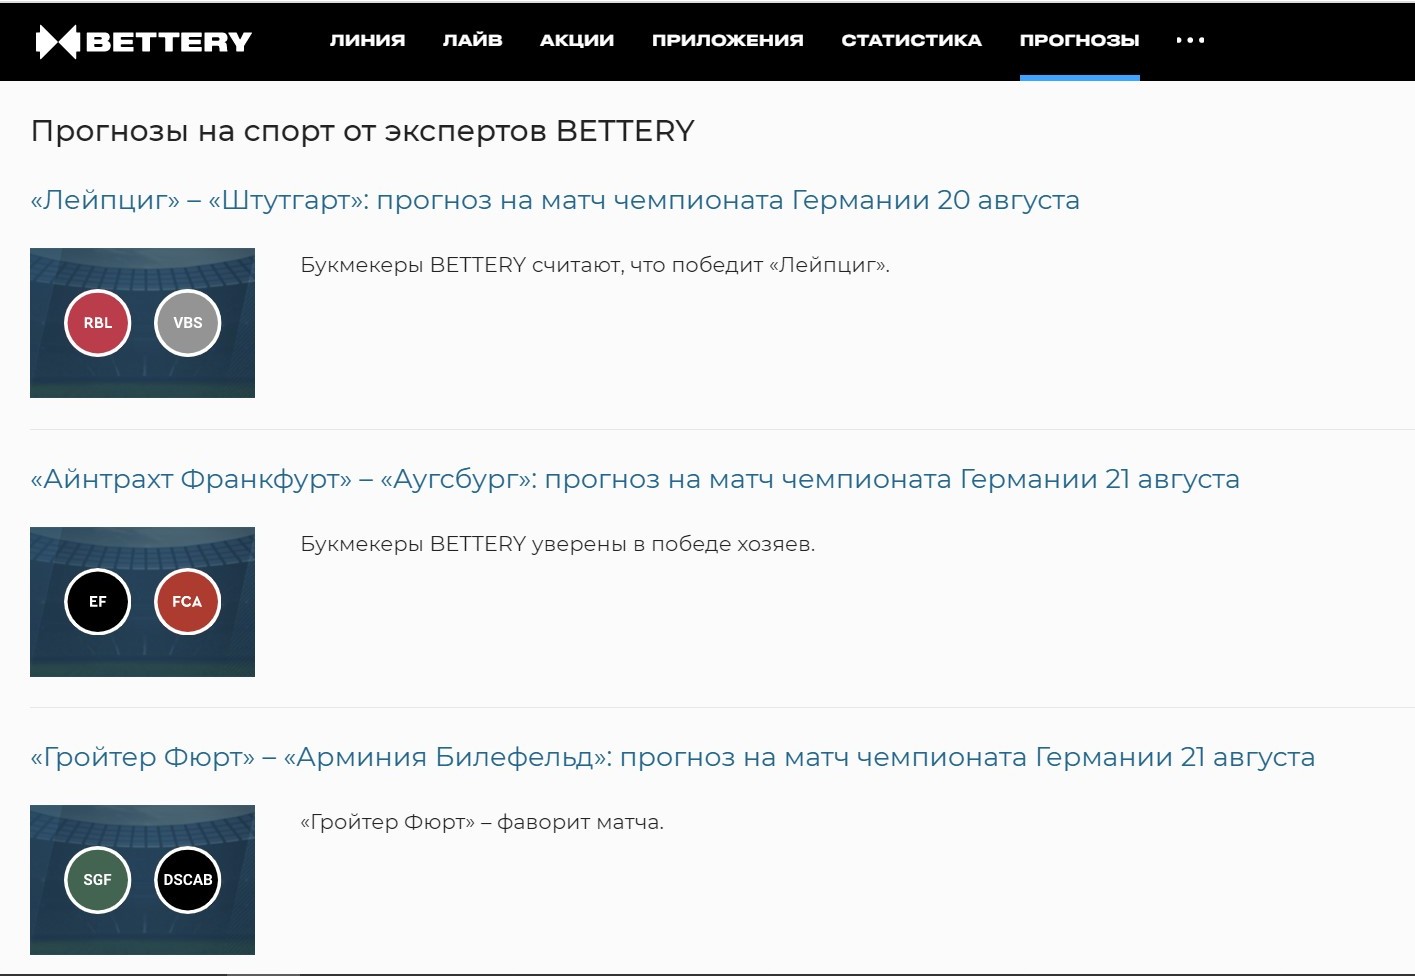Click the text «победит «Лейпциг»»
The image size is (1415, 976).
click(780, 265)
